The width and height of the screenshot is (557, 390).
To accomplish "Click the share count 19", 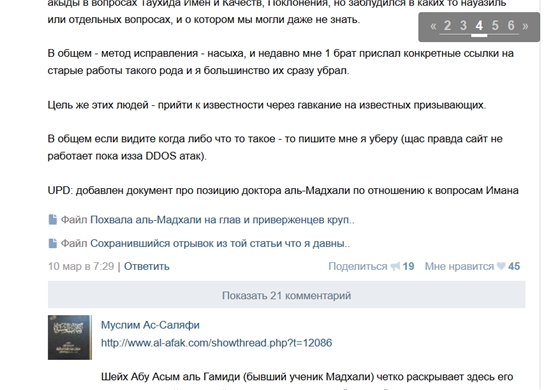I will click(x=408, y=266).
